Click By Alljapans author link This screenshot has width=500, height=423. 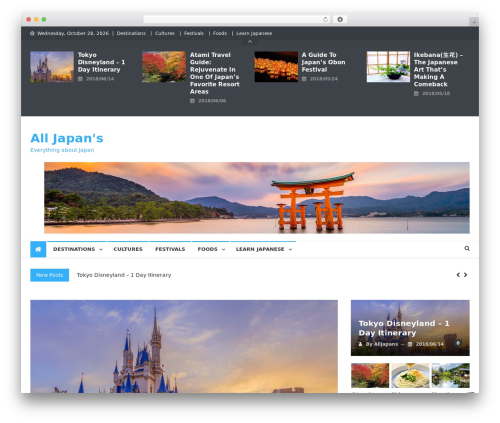tap(382, 344)
